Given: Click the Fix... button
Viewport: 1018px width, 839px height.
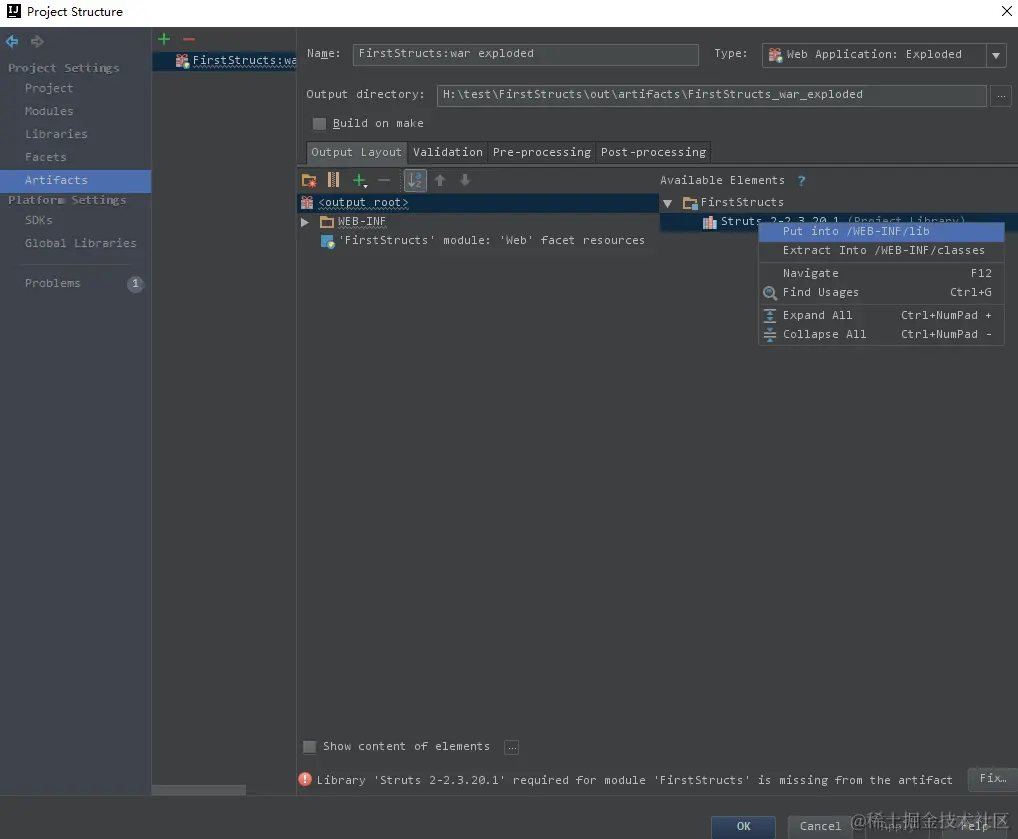Looking at the screenshot, I should 993,778.
